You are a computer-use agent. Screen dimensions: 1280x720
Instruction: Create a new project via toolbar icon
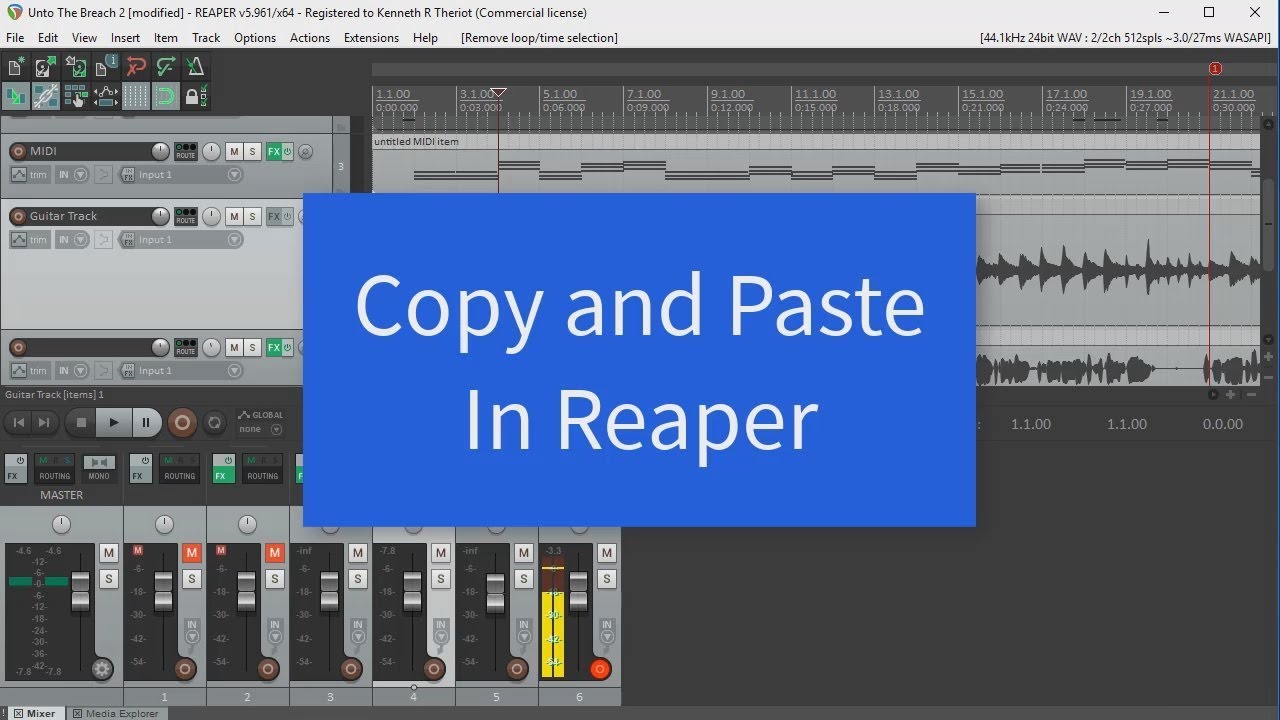(x=16, y=67)
